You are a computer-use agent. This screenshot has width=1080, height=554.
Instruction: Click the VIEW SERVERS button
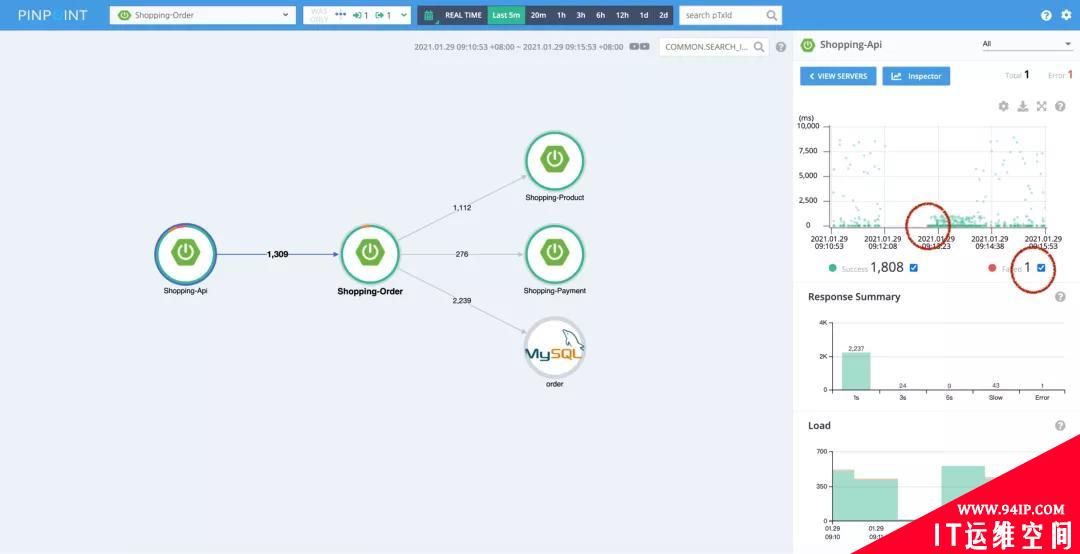coord(838,76)
